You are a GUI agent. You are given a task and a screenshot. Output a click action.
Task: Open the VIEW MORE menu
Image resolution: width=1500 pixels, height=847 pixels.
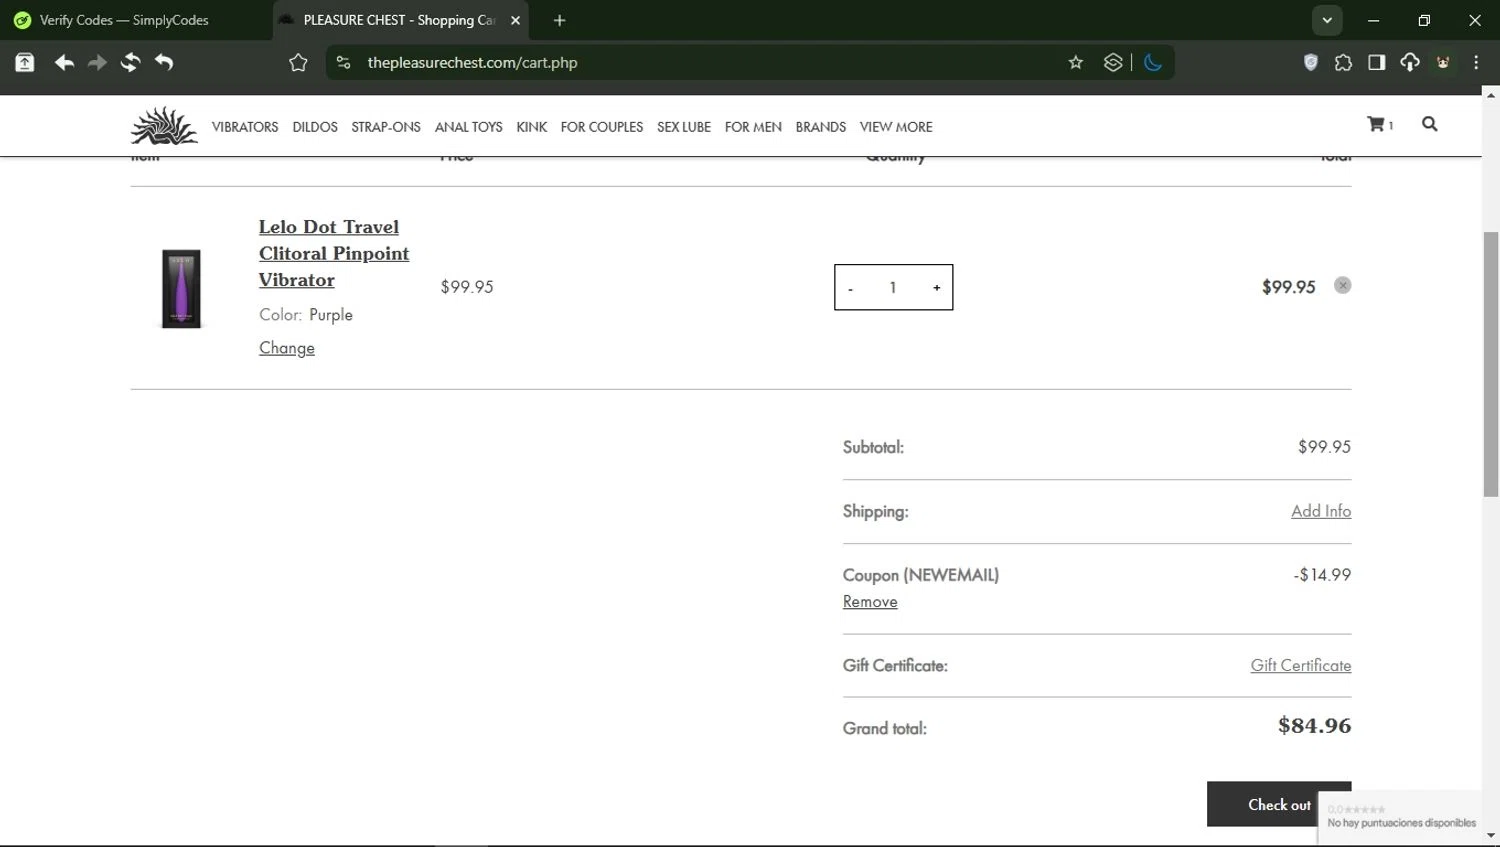tap(896, 127)
